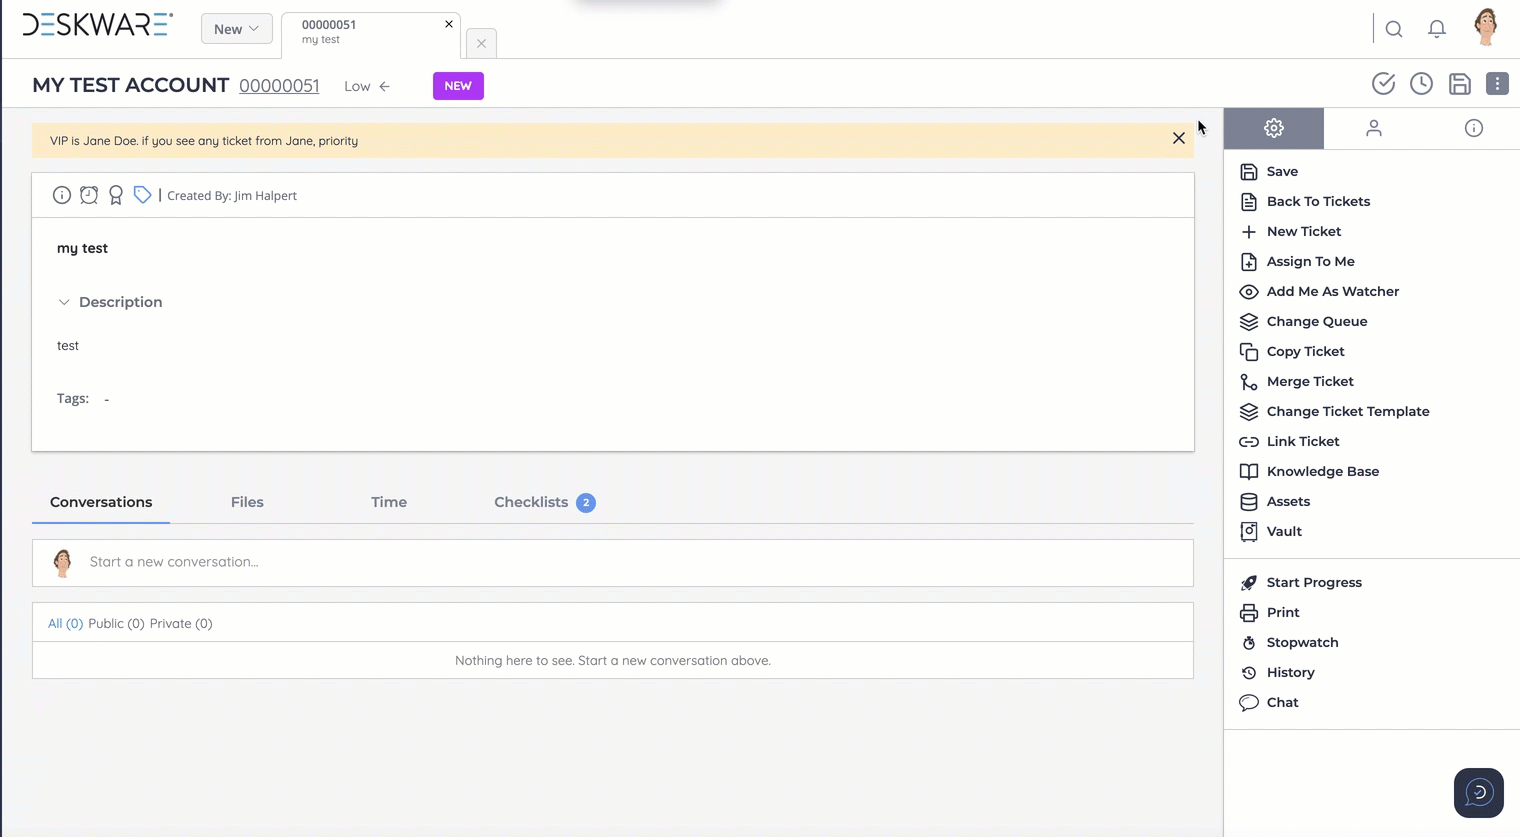
Task: Open the New dropdown button
Action: 236,29
